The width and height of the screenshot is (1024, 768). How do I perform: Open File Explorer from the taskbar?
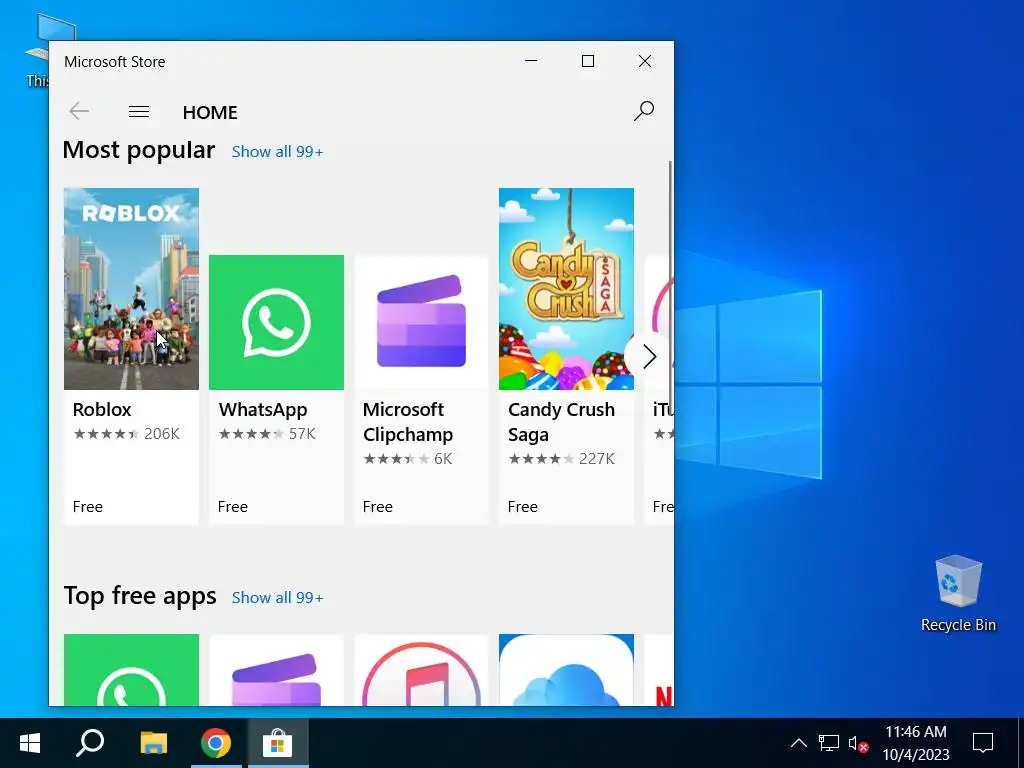pos(153,743)
